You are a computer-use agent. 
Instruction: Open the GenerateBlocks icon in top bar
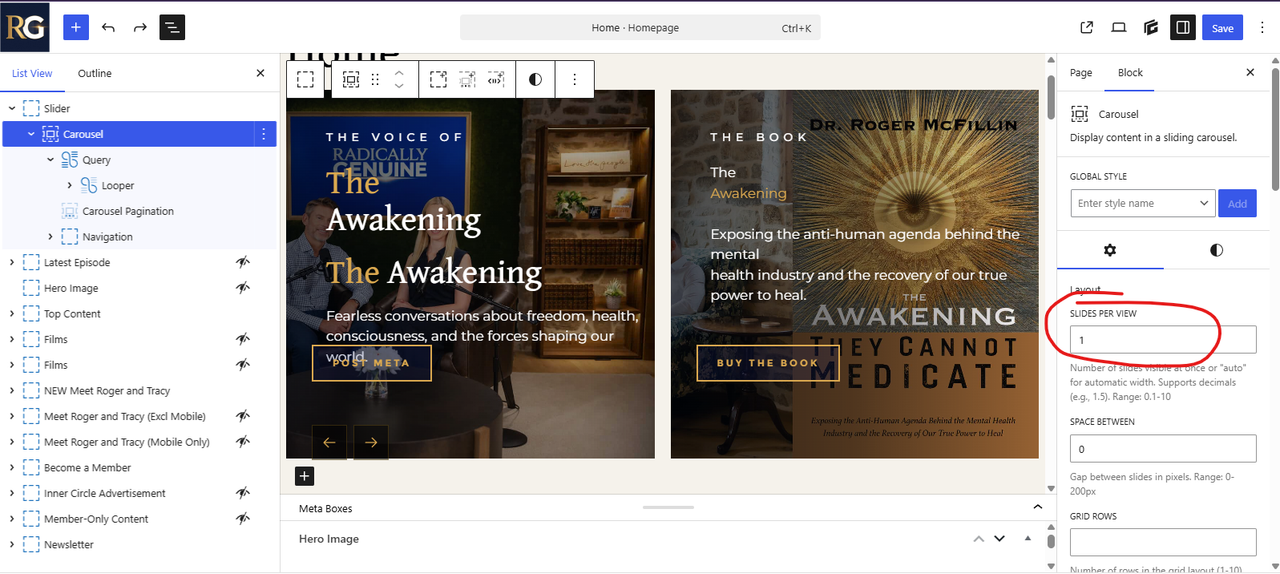click(x=1151, y=28)
